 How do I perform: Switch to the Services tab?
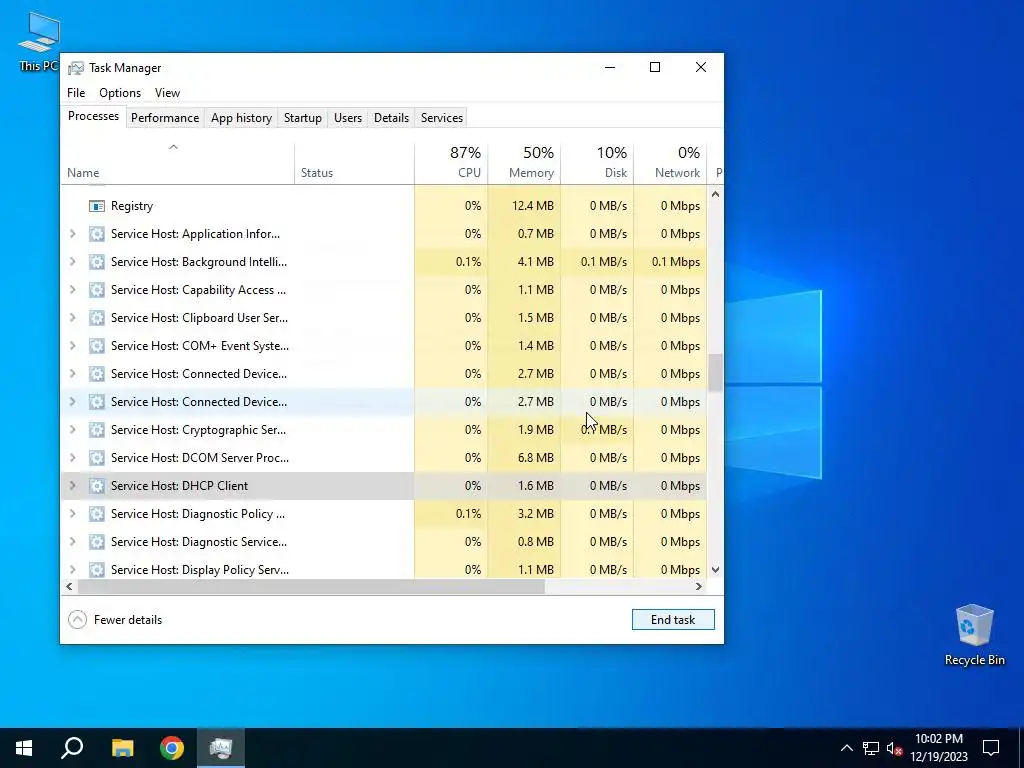pos(441,118)
